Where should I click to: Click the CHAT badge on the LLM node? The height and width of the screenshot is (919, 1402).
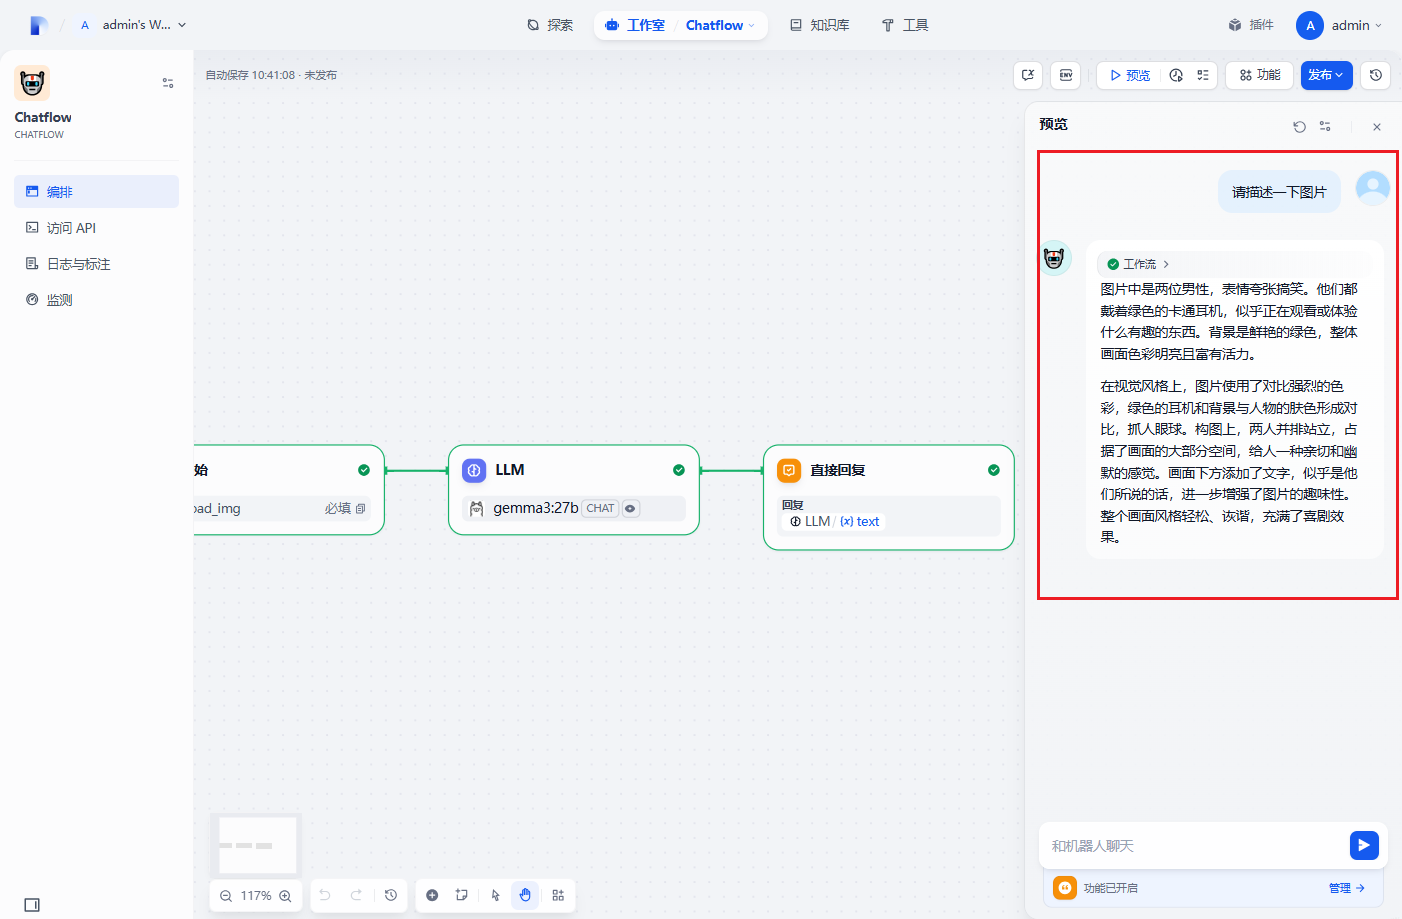[600, 508]
